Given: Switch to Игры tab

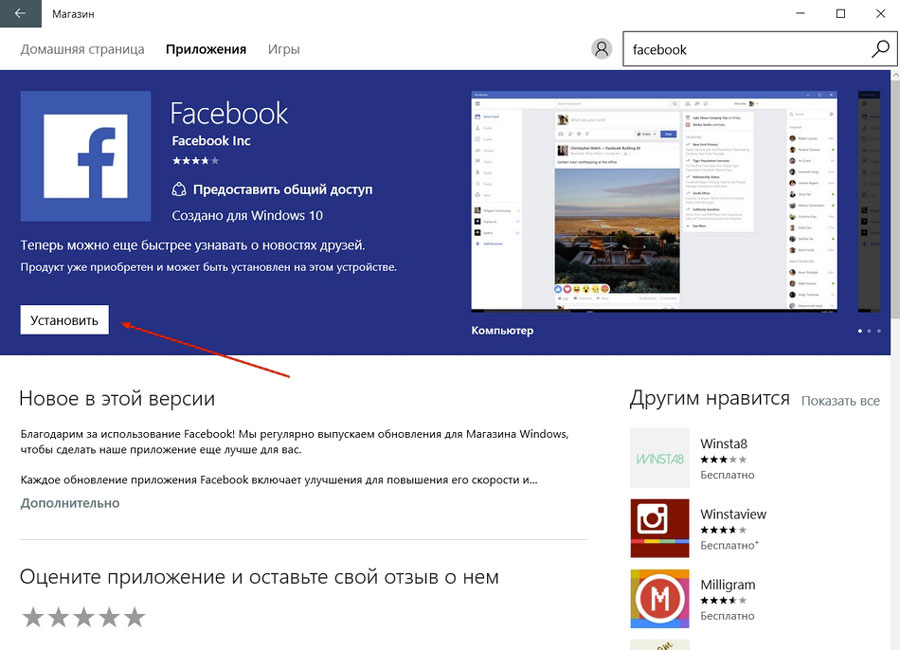Looking at the screenshot, I should tap(284, 49).
